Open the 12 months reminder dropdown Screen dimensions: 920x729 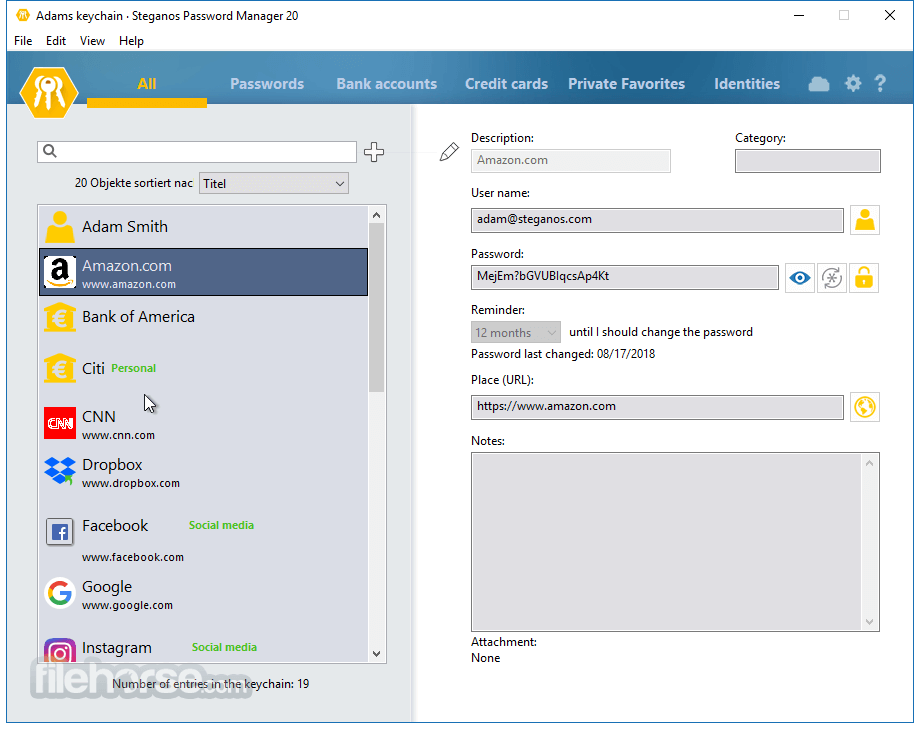point(515,332)
